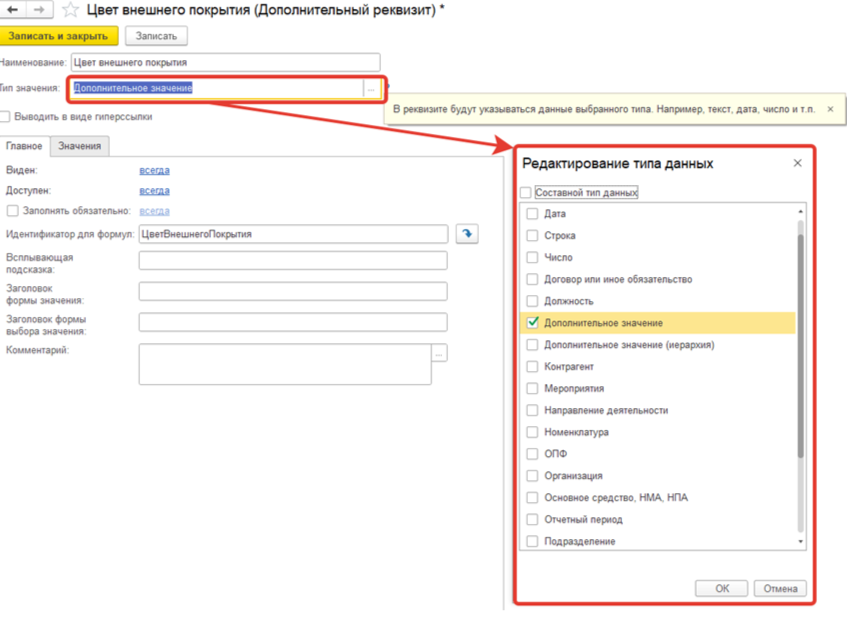Click the Записать и закрыть button
847x620 pixels.
58,36
